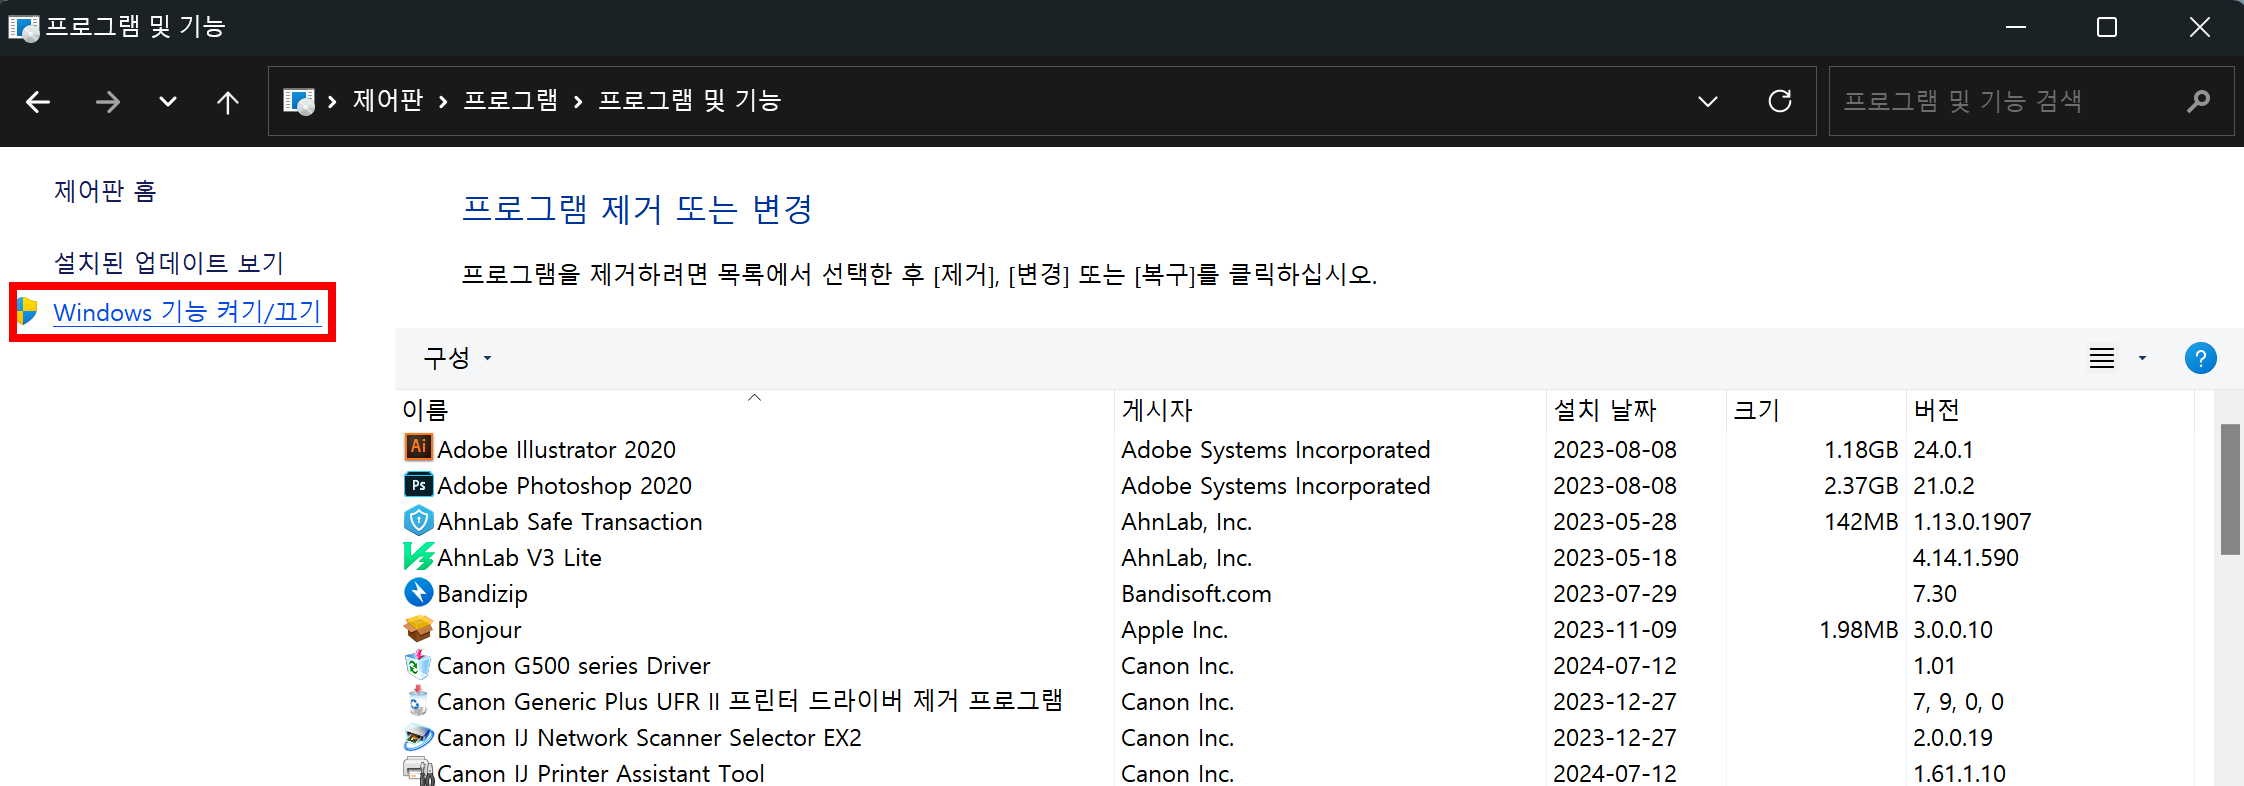
Task: Select AhnLab V3 Lite entry
Action: [519, 558]
